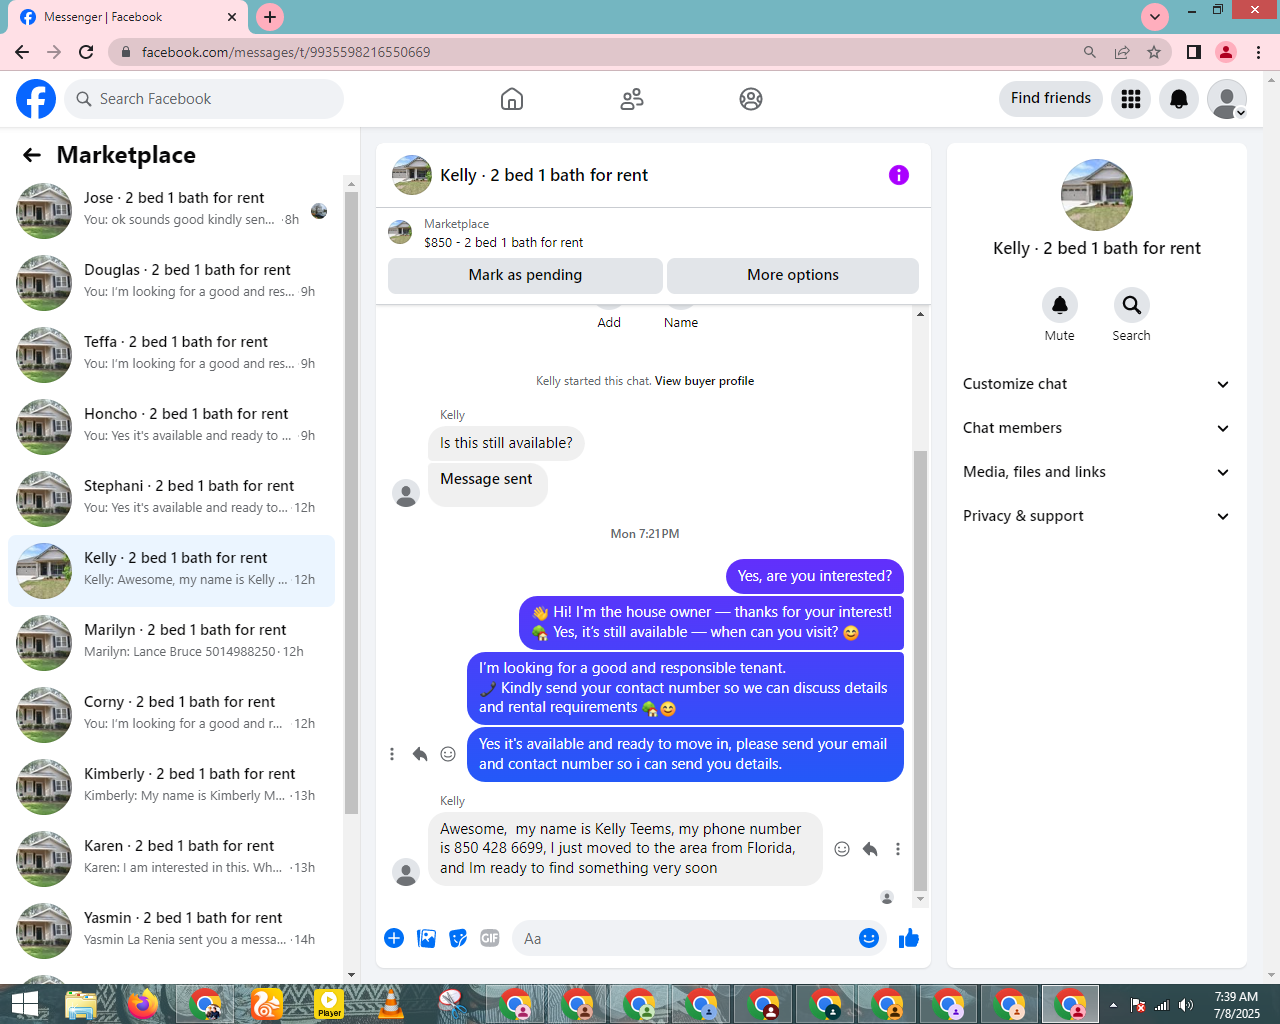Switch to the Messenger | Facebook tab

pos(130,17)
